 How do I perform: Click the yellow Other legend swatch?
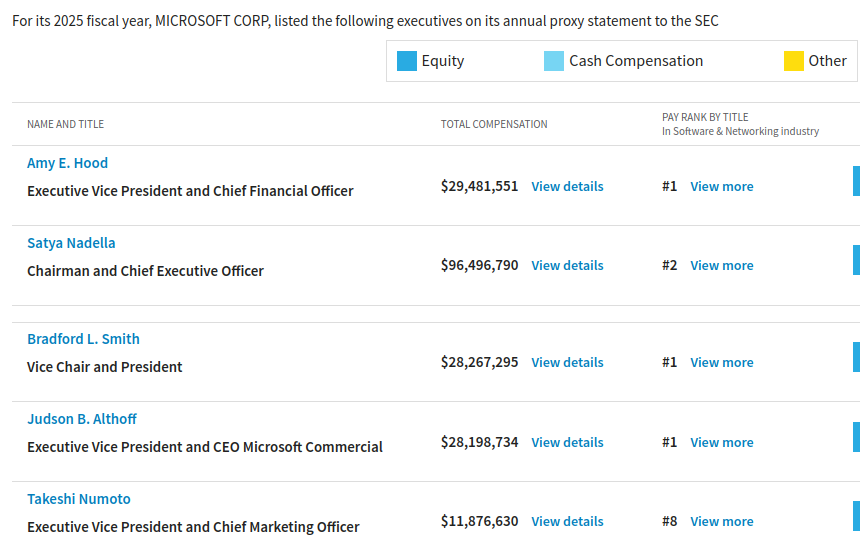pos(793,61)
